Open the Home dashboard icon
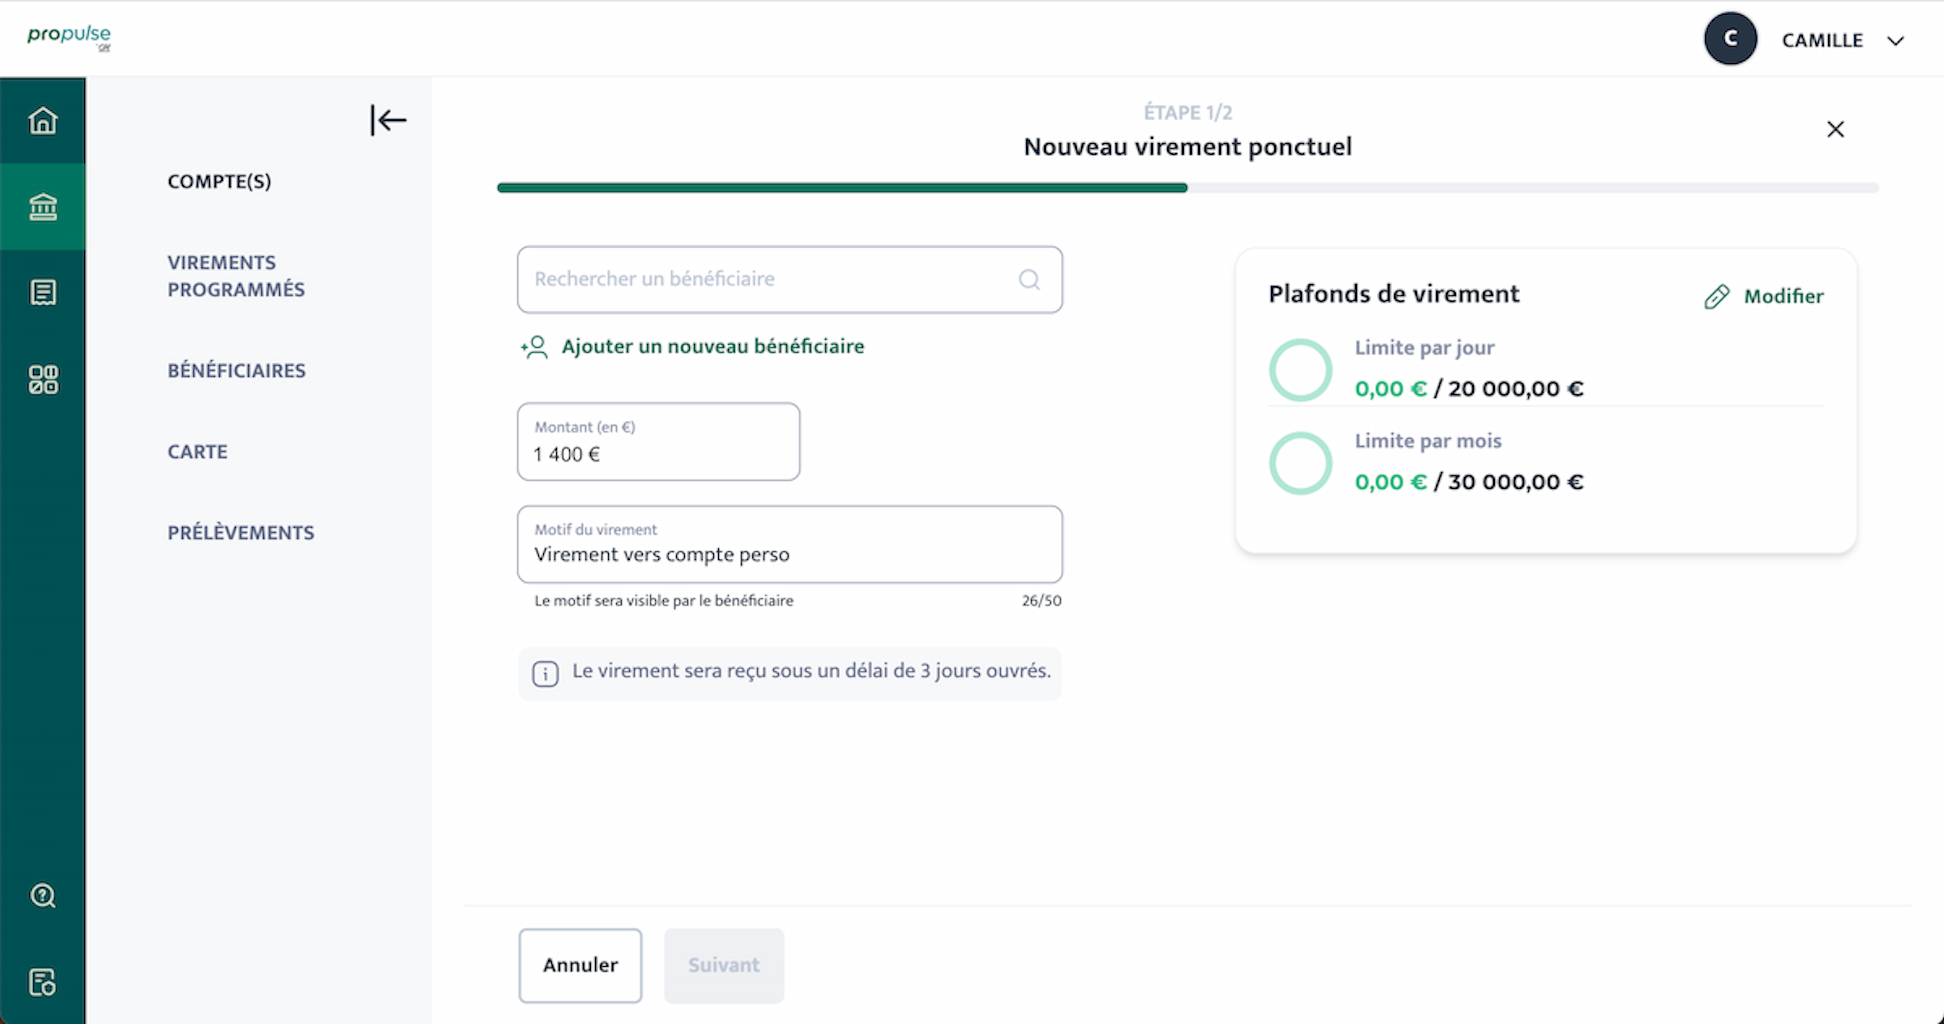The image size is (1944, 1024). coord(43,120)
